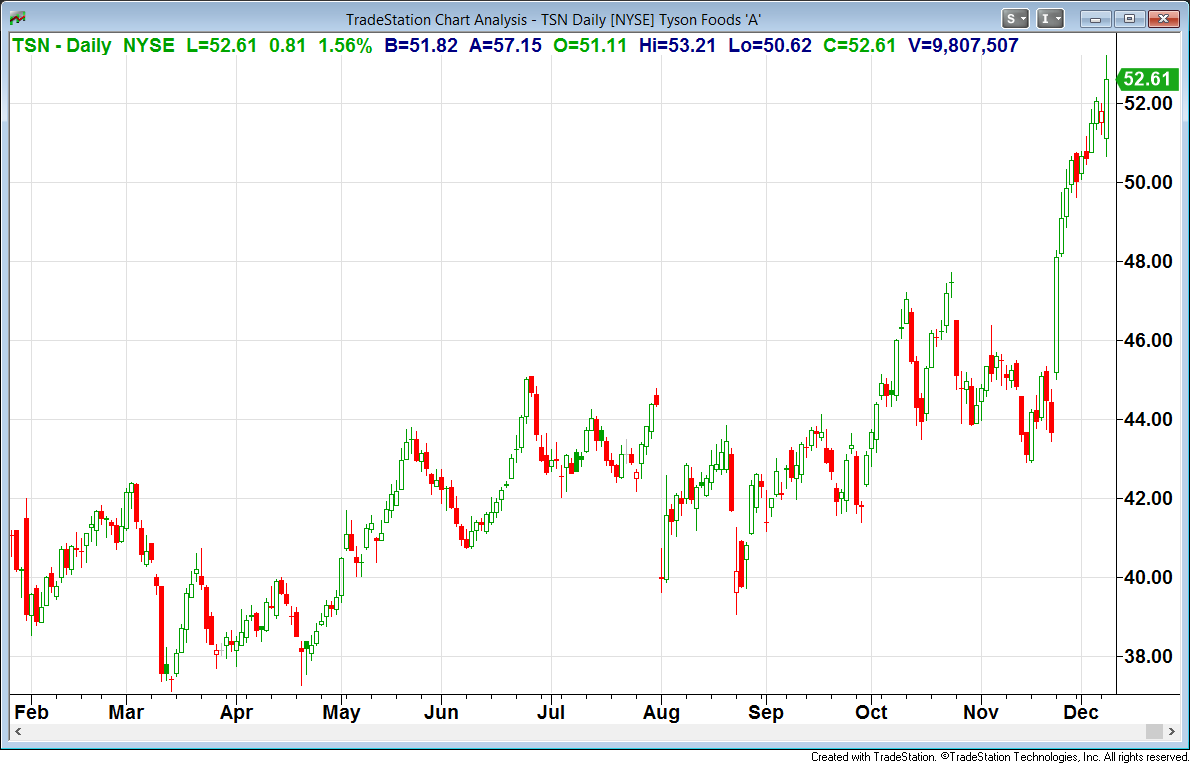Open the TradeStation window icon menu
This screenshot has width=1190, height=763.
19,17
